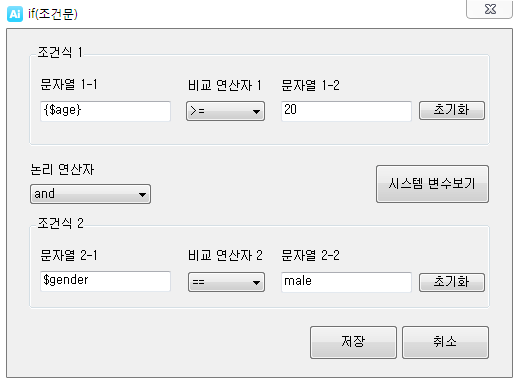Open the 시스템 변수보기 button
Screen dimensions: 519x384
[x=432, y=184]
